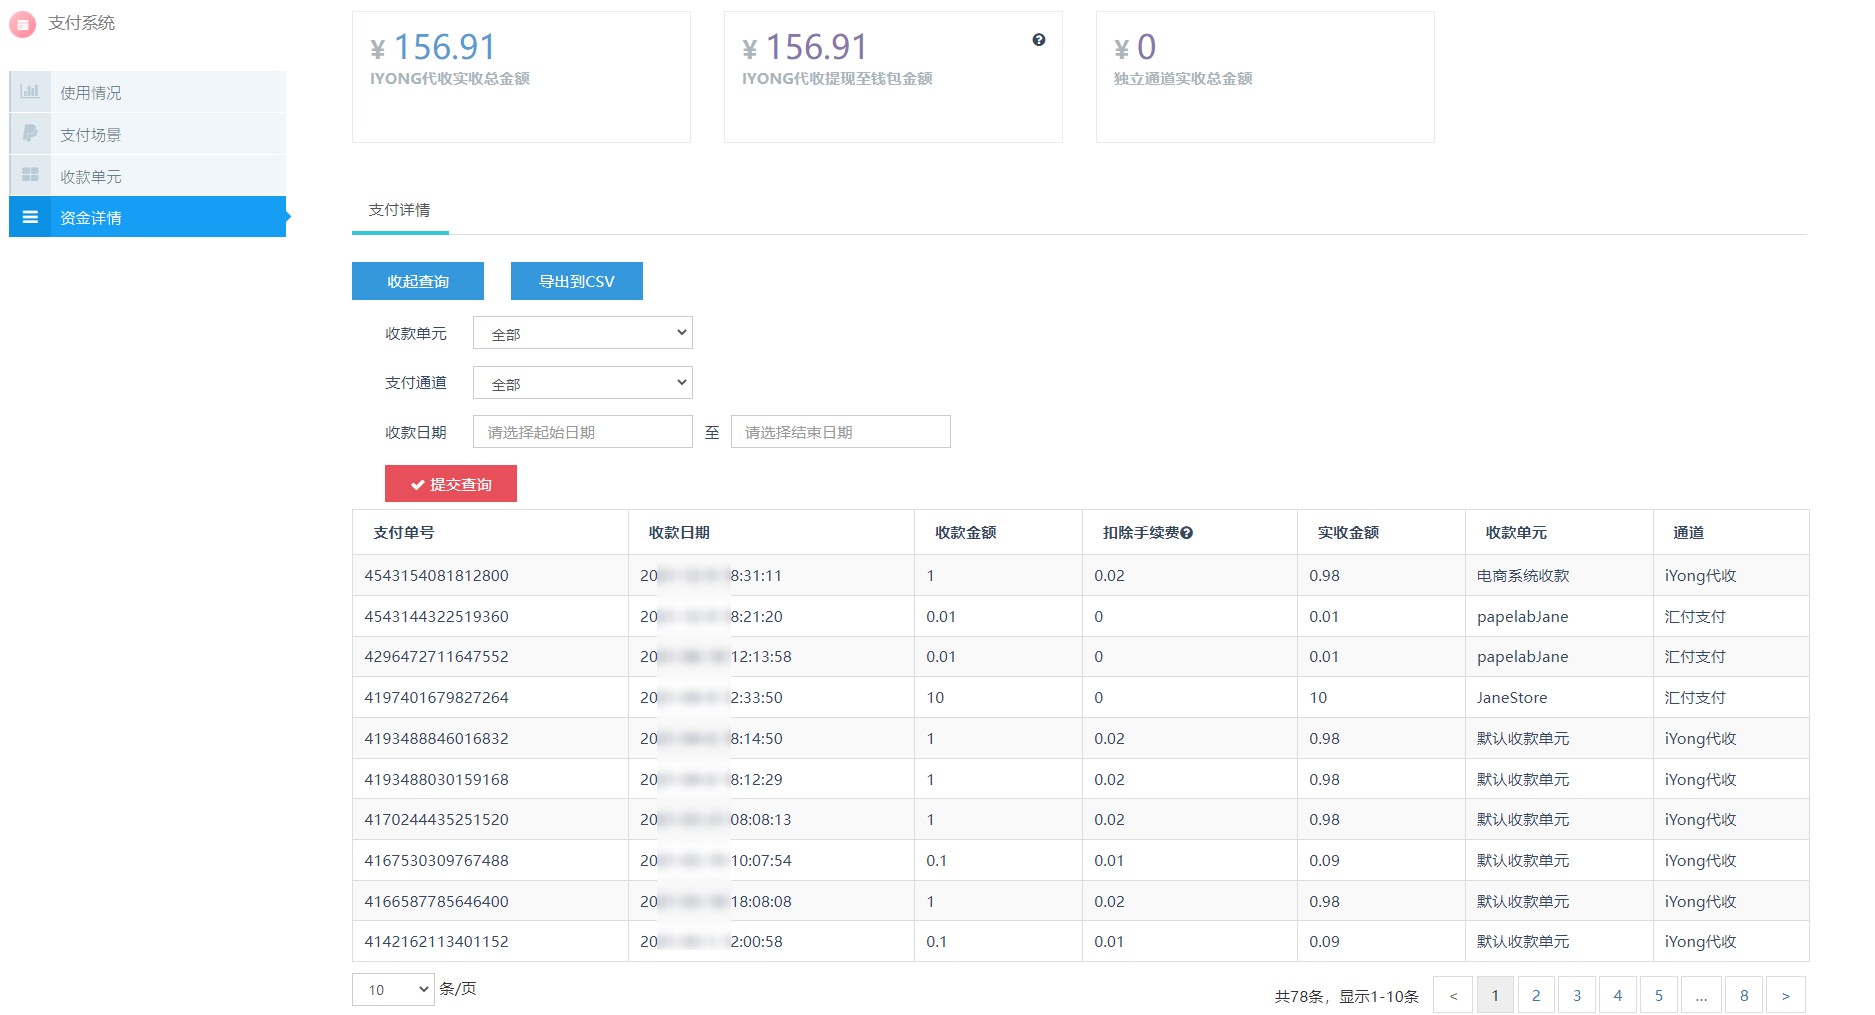This screenshot has height=1015, width=1875.
Task: Click the help icon on the 提现至钱包金额 card
Action: coord(1039,40)
